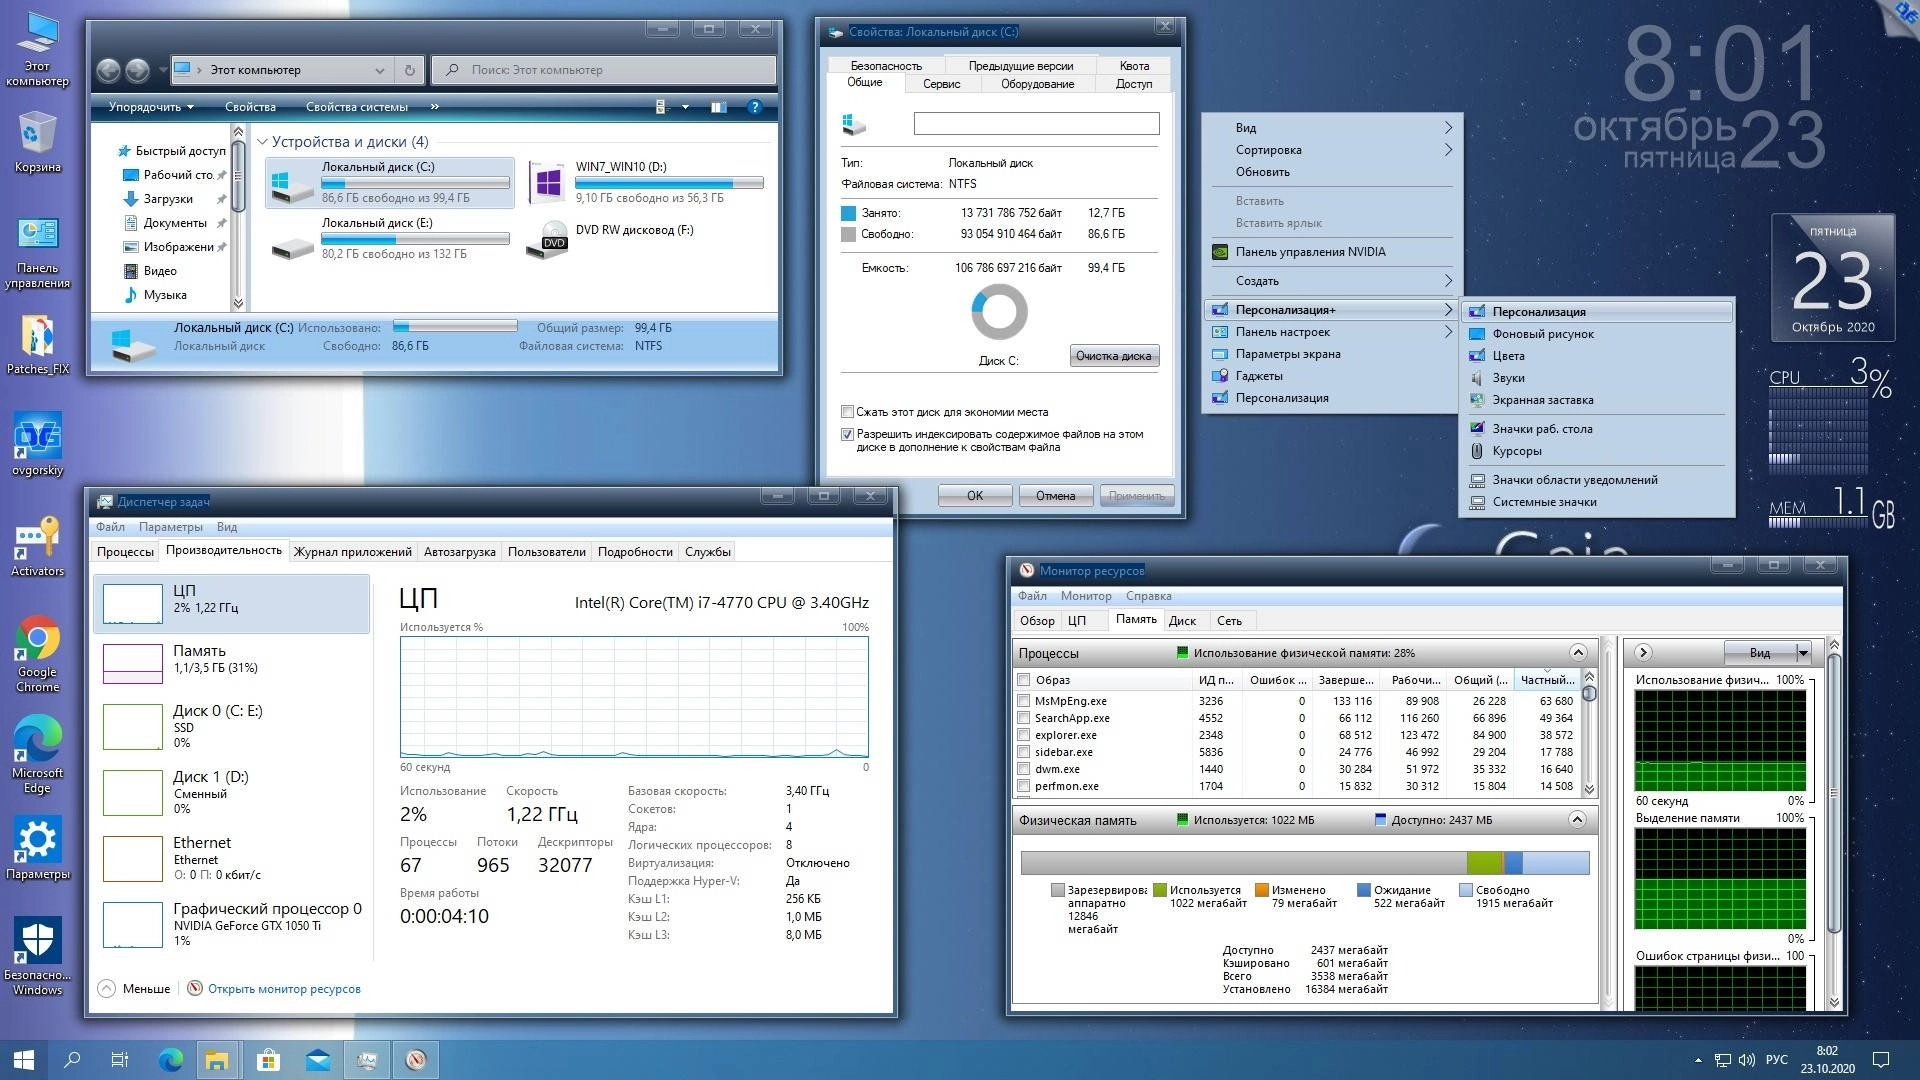Screen dimensions: 1920x1080
Task: Click the Explorer help question mark icon
Action: click(x=753, y=107)
